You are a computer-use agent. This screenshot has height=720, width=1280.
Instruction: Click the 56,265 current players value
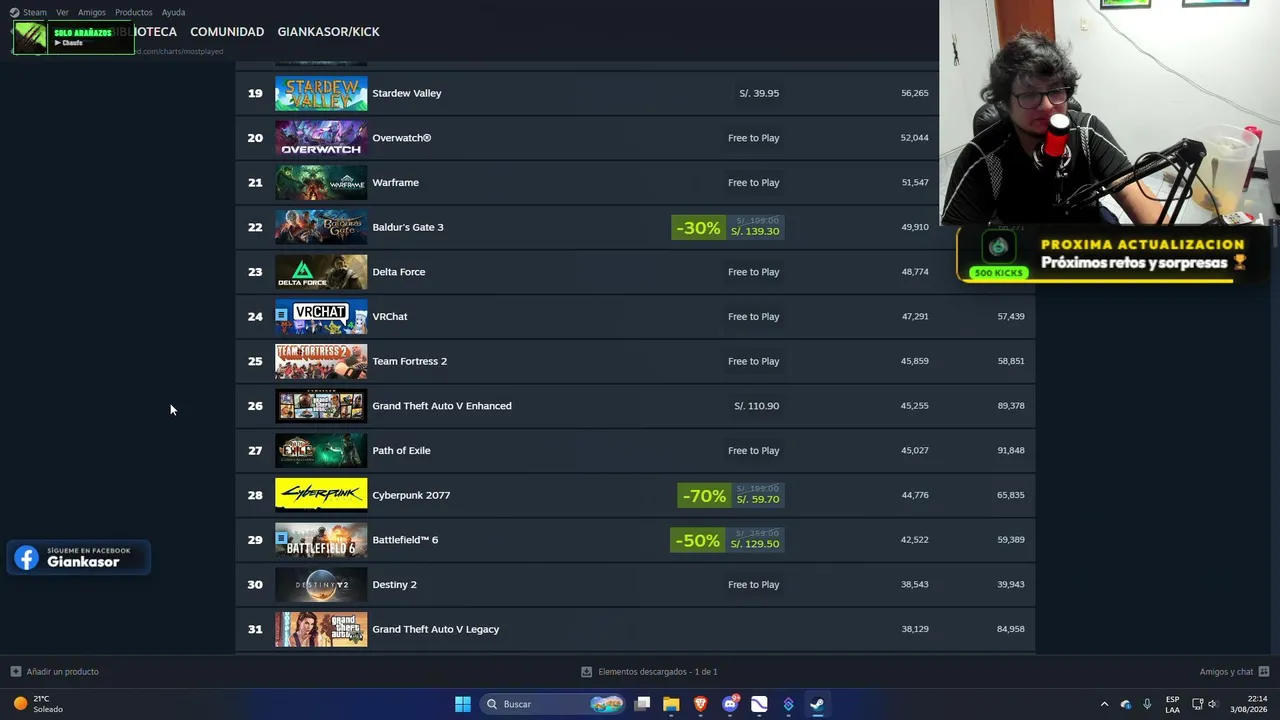[x=914, y=93]
